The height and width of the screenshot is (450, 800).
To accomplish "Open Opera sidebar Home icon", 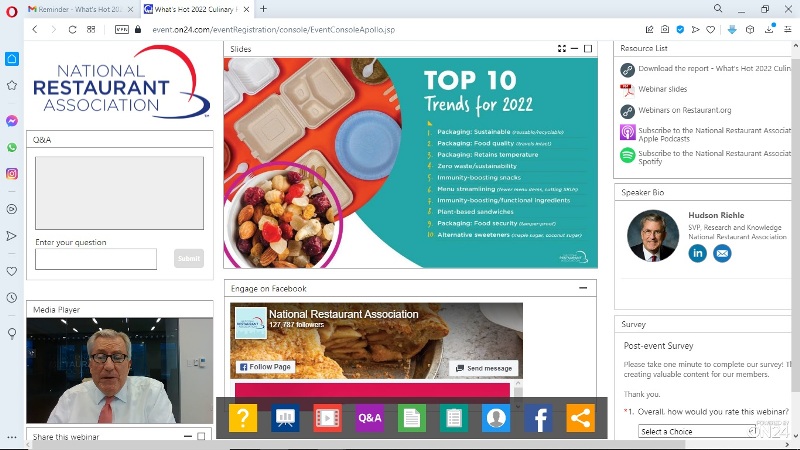I will pos(12,58).
